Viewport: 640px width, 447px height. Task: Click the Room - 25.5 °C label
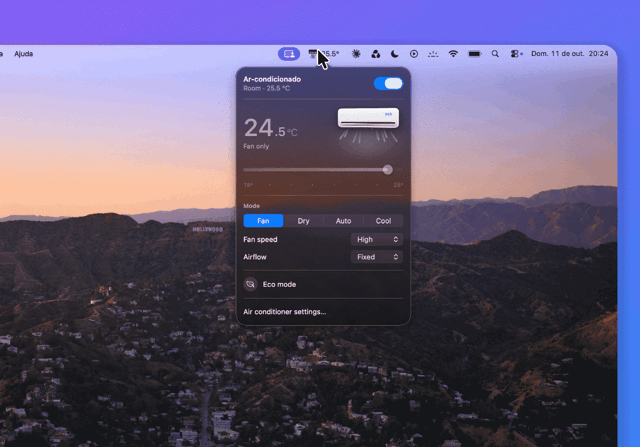(x=267, y=88)
